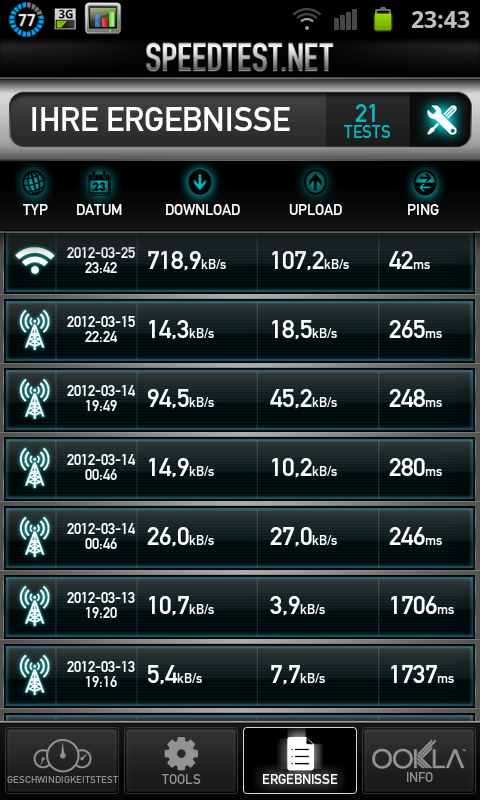Sort results by Datum calendar icon
The width and height of the screenshot is (480, 800).
click(x=99, y=183)
